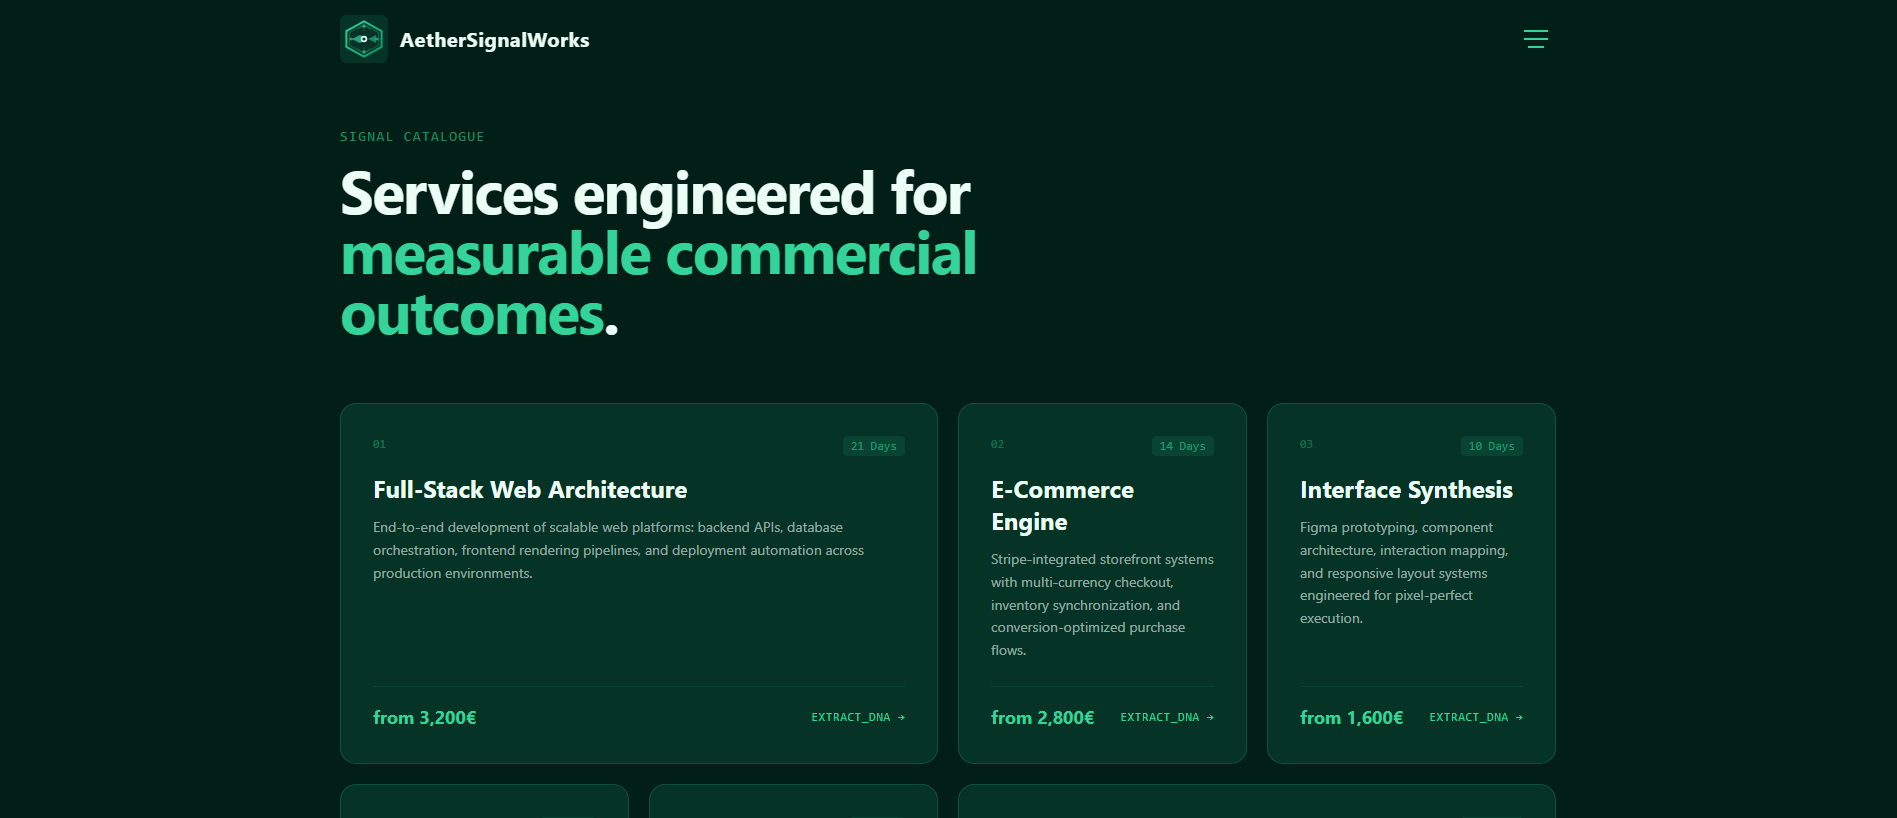Click the Stripe-integrated storefront description
The height and width of the screenshot is (818, 1897).
click(x=1102, y=605)
